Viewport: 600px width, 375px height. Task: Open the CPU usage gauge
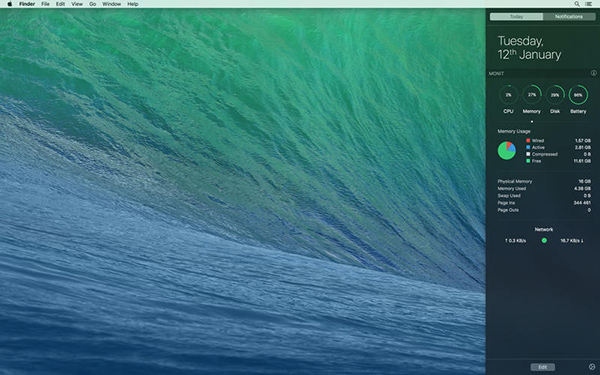point(508,95)
